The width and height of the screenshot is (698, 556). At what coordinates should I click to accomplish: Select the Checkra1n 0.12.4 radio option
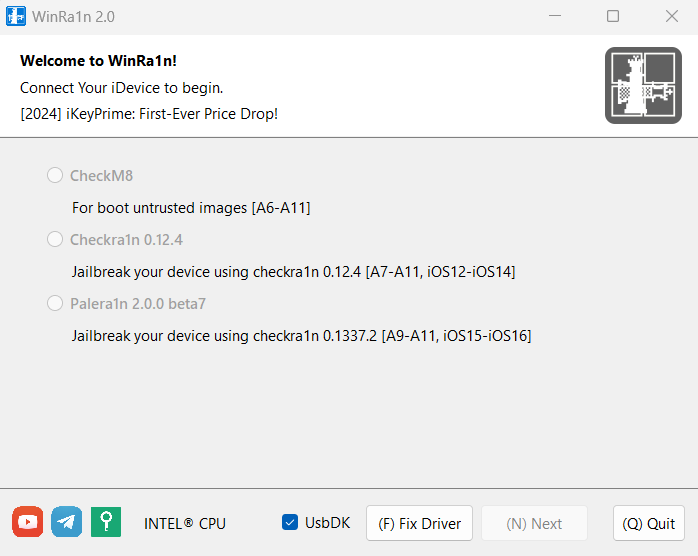(x=55, y=239)
